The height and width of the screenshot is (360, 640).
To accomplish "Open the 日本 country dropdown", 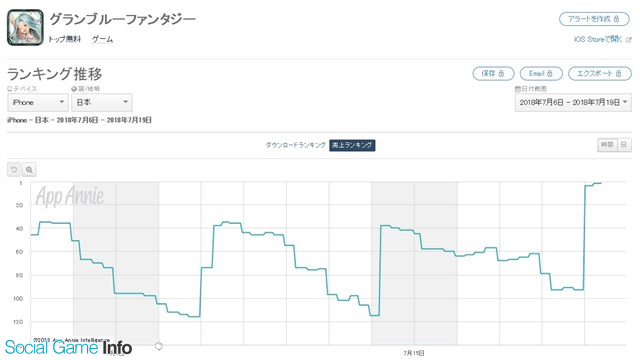I will [x=102, y=102].
